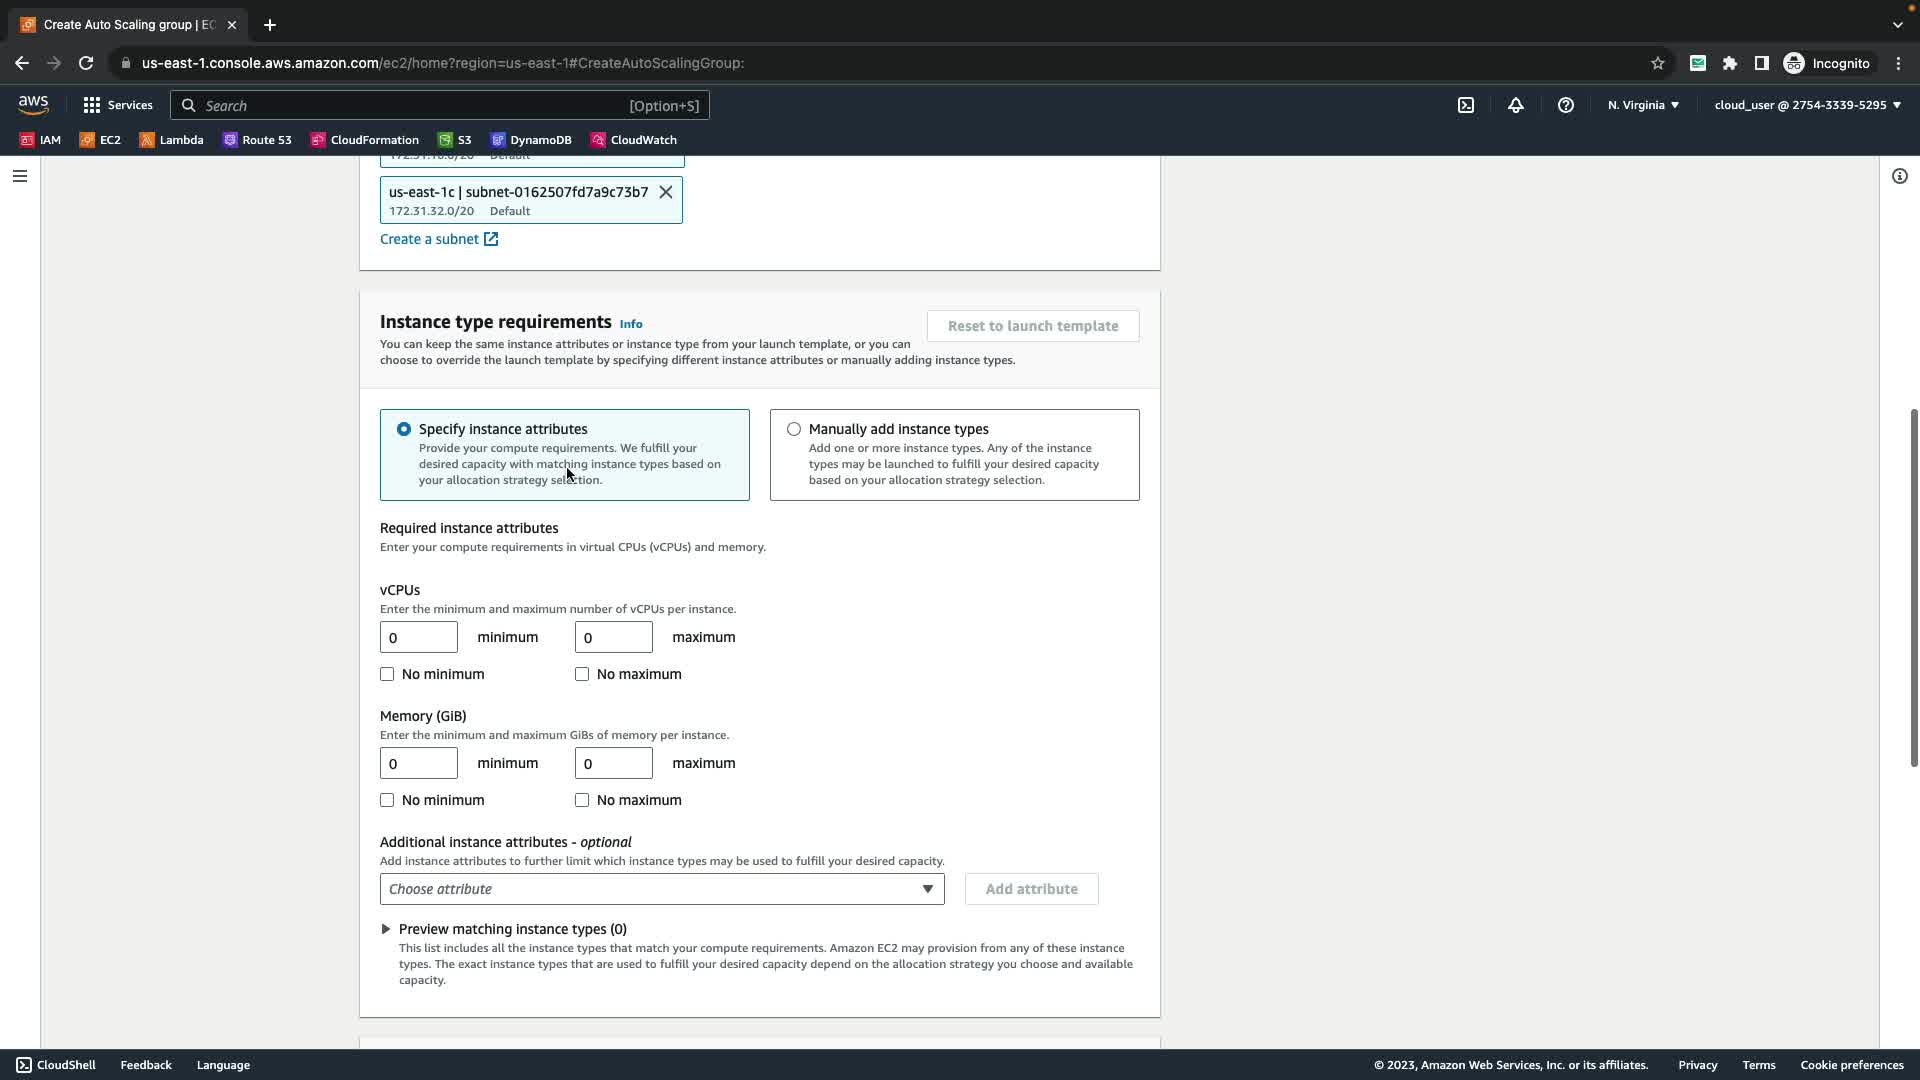Open the N. Virginia region dropdown

(1643, 105)
